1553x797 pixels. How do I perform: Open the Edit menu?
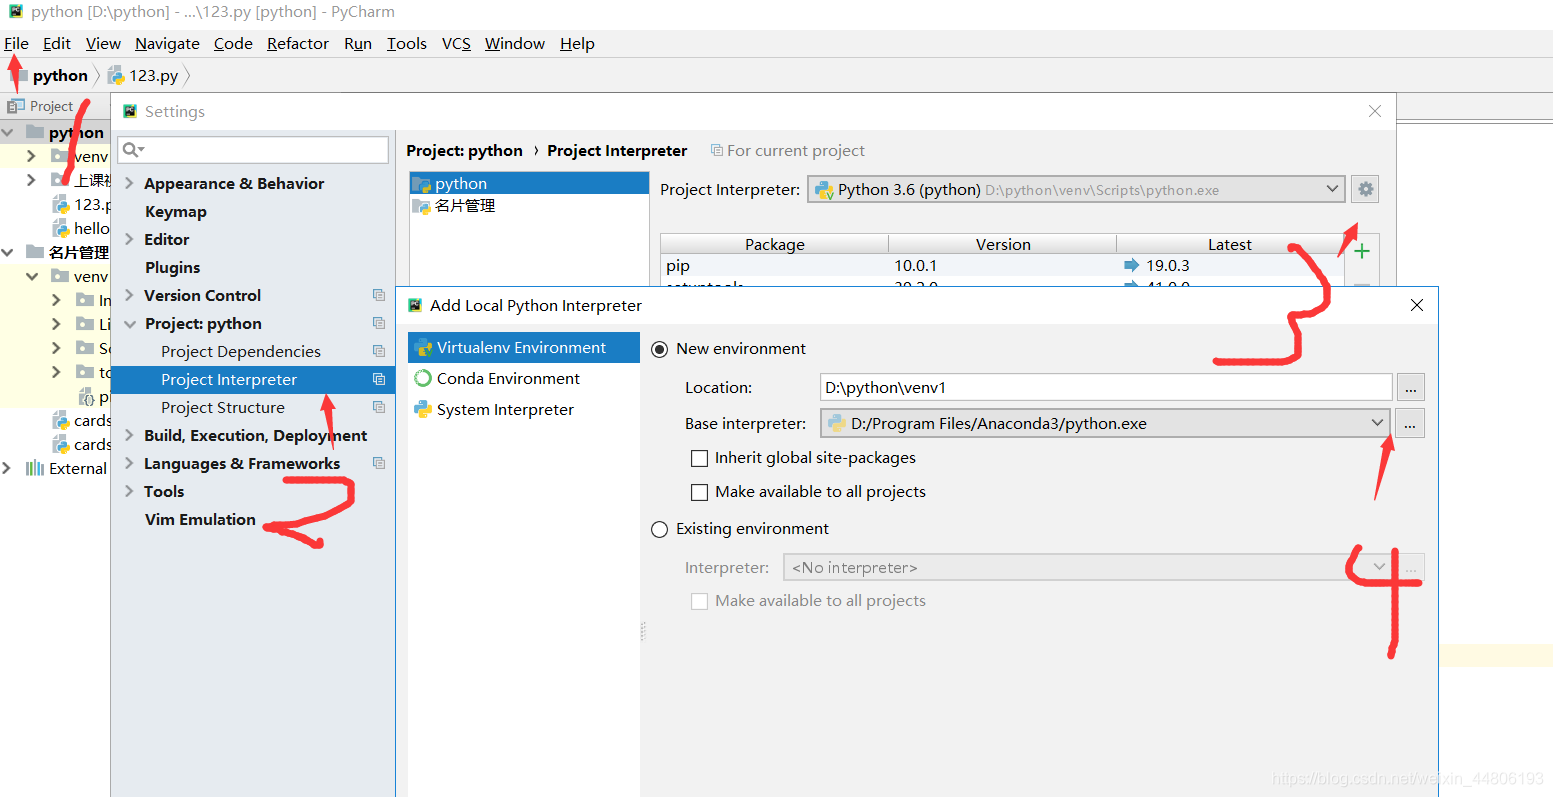[x=57, y=43]
